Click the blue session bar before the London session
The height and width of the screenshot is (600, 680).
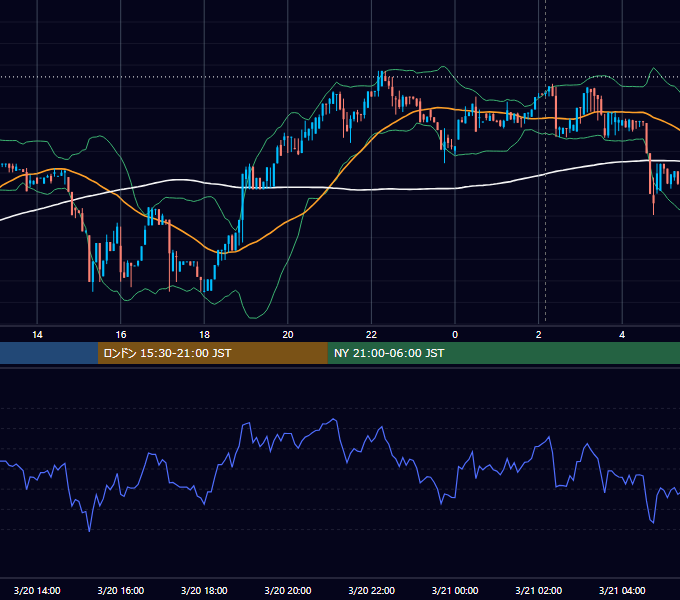click(49, 353)
